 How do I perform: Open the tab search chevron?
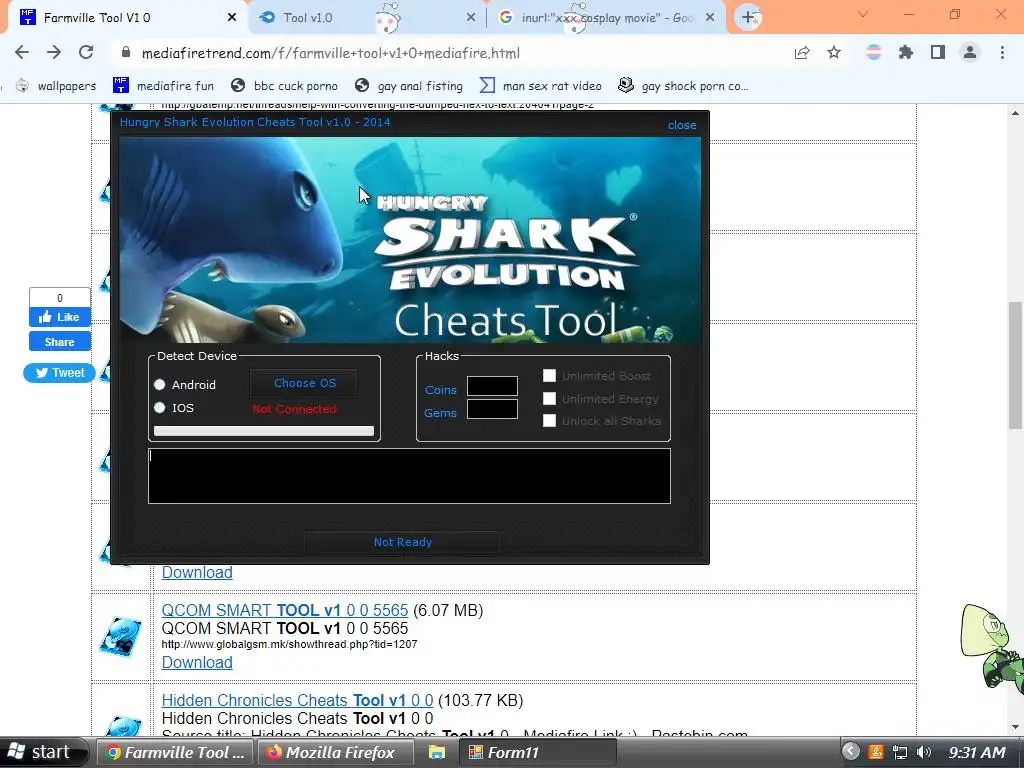(x=863, y=14)
